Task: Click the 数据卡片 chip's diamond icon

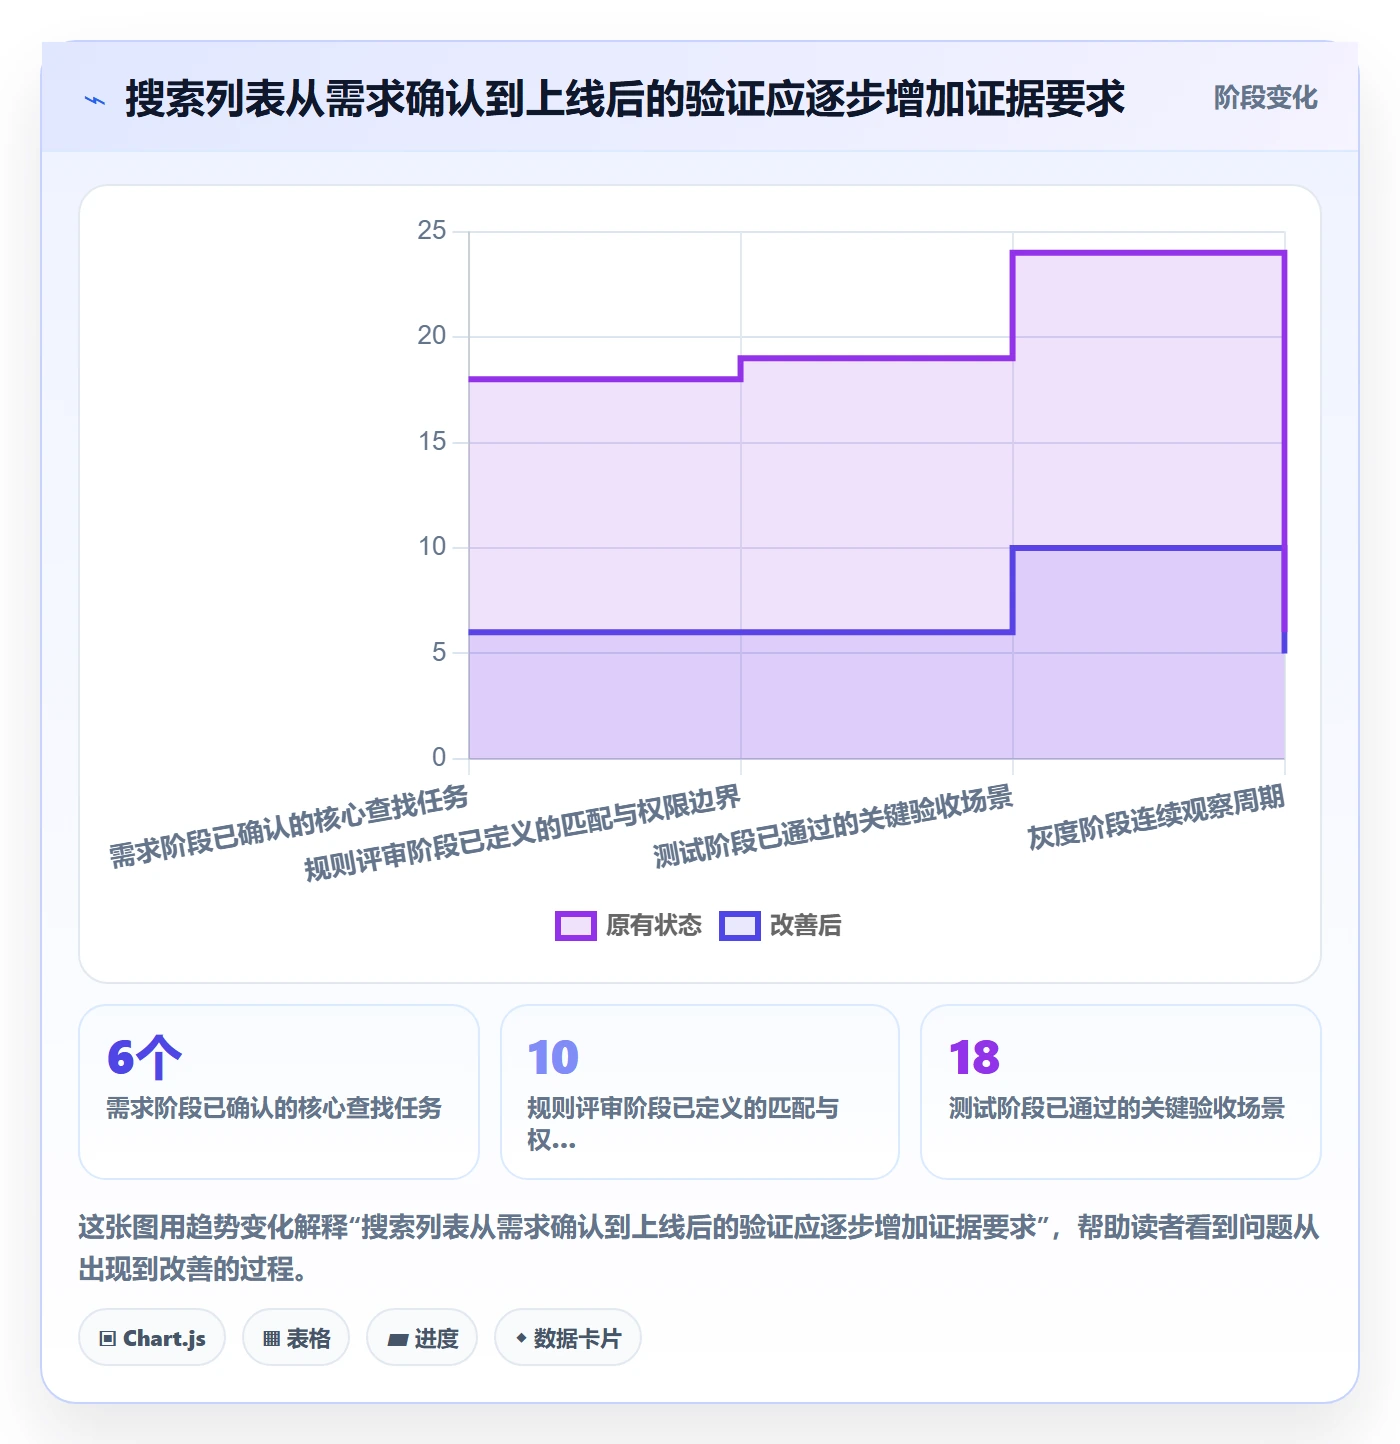Action: (521, 1338)
